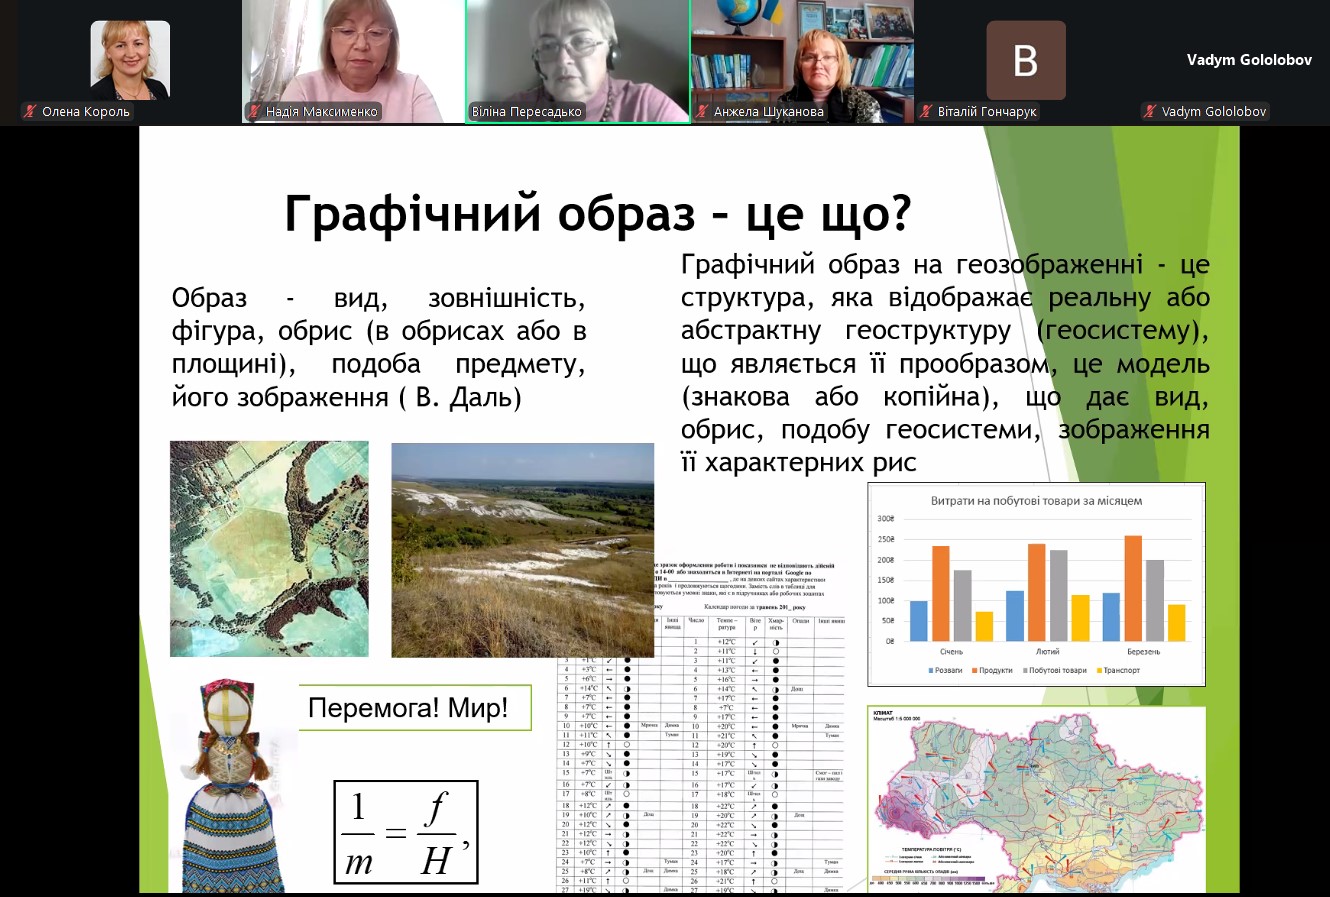Click the aerial satellite photo on slide
The image size is (1330, 897).
269,549
